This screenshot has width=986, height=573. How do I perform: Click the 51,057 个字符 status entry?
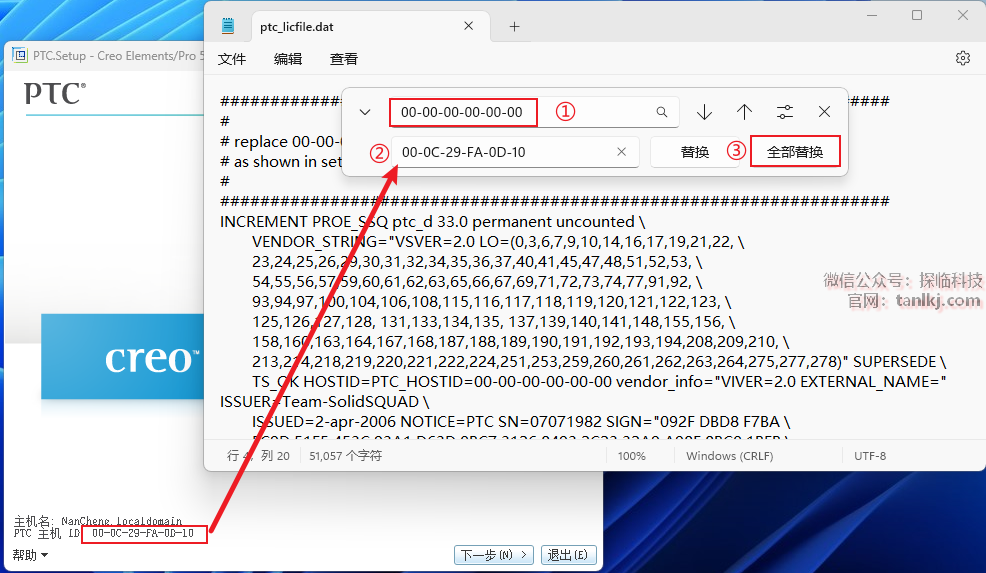pyautogui.click(x=345, y=456)
